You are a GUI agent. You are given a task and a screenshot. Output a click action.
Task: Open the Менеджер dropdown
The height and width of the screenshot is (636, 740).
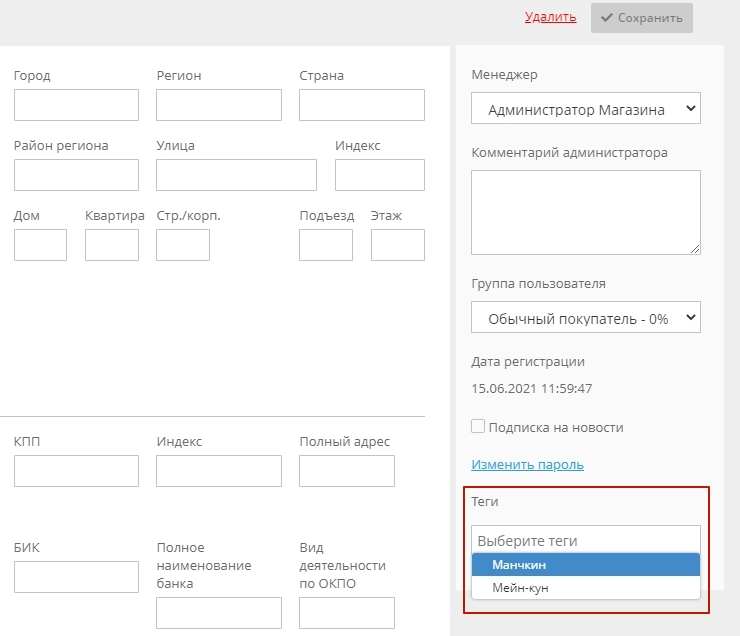(585, 109)
